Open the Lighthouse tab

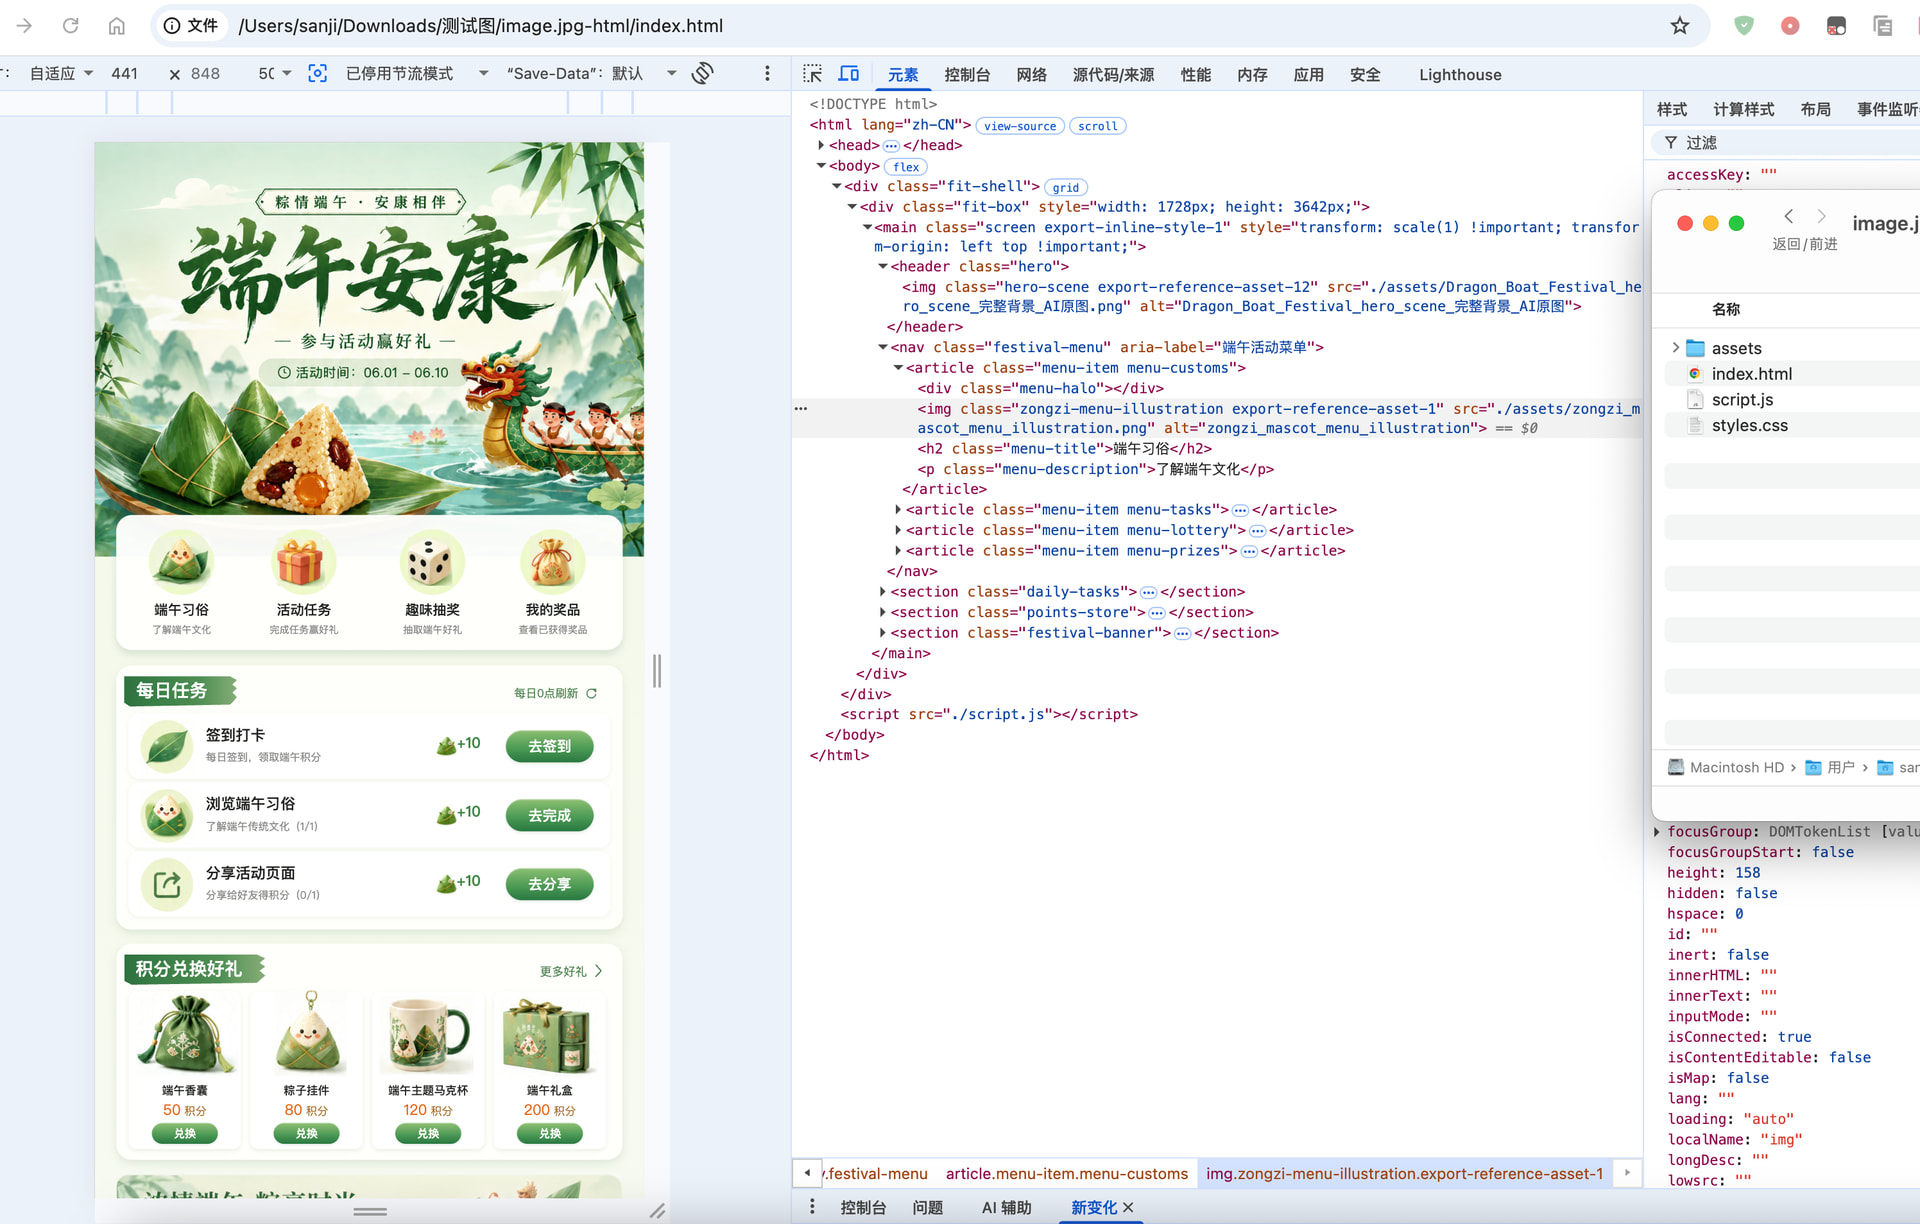(1460, 74)
